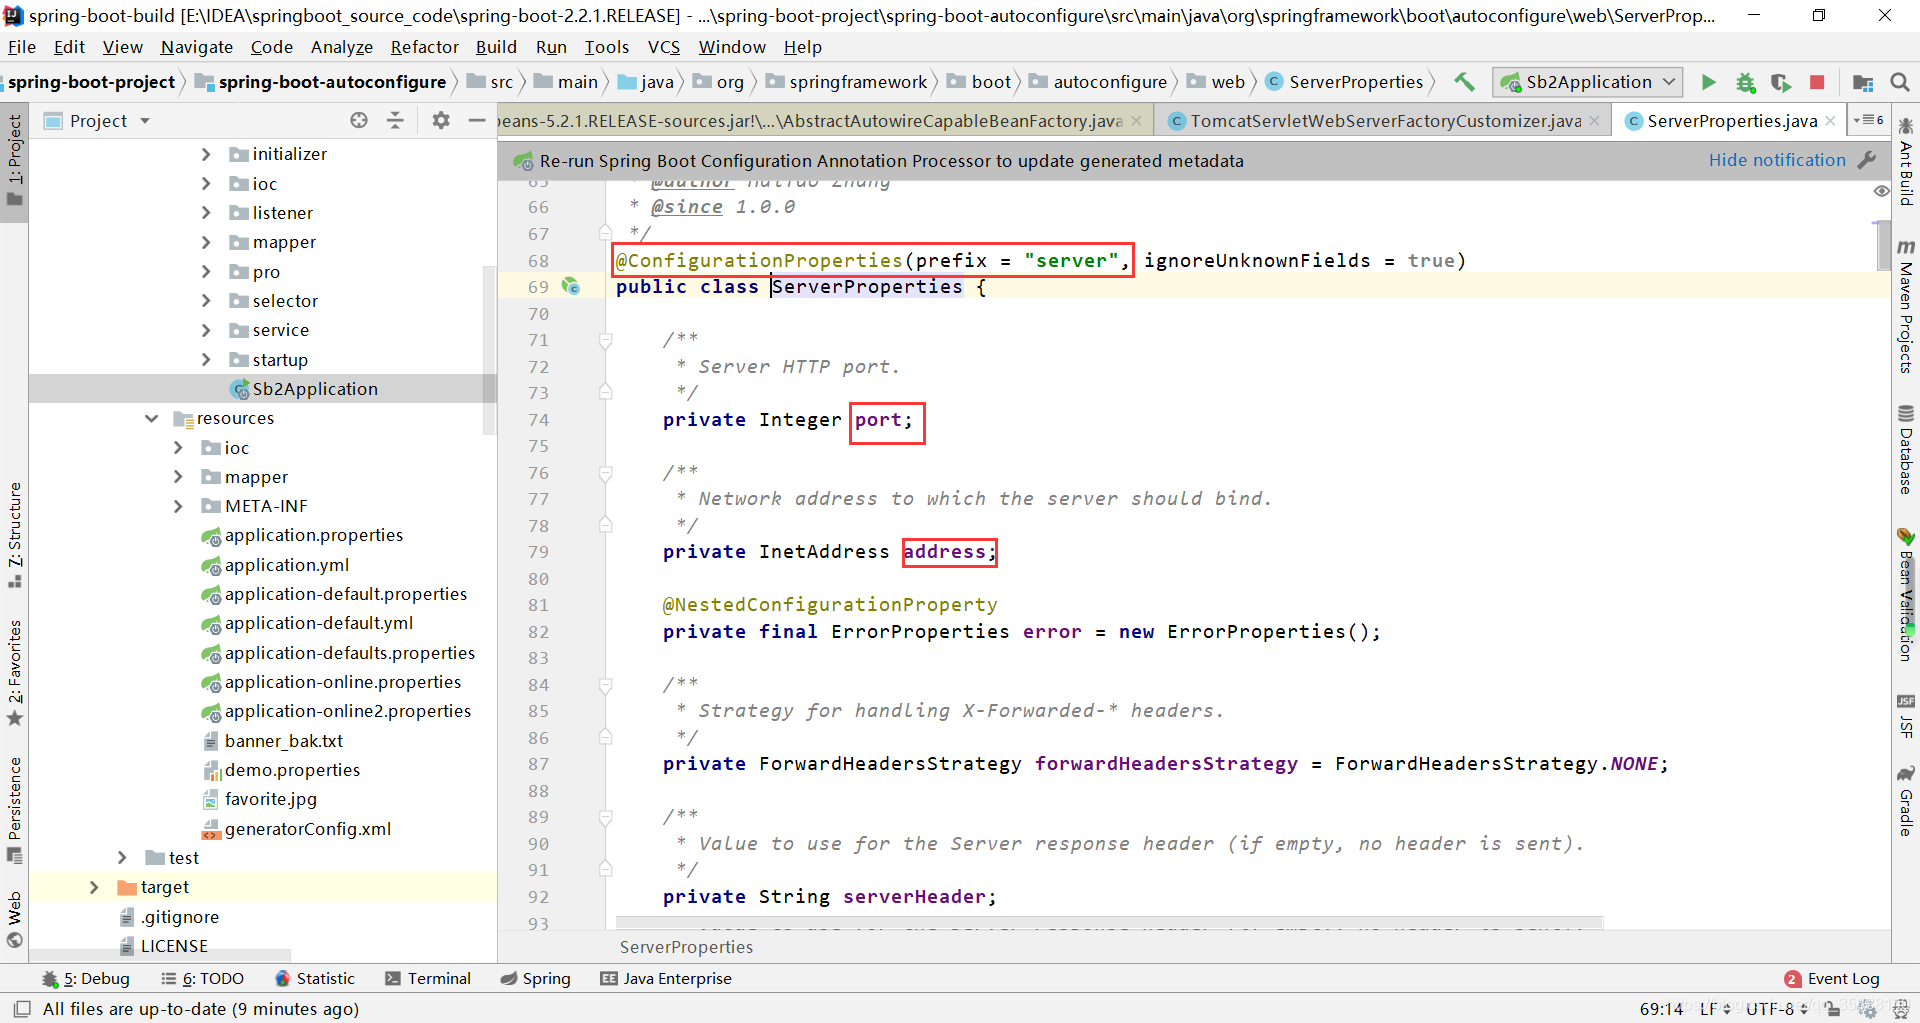
Task: Stop the running application with the red square
Action: (x=1817, y=82)
